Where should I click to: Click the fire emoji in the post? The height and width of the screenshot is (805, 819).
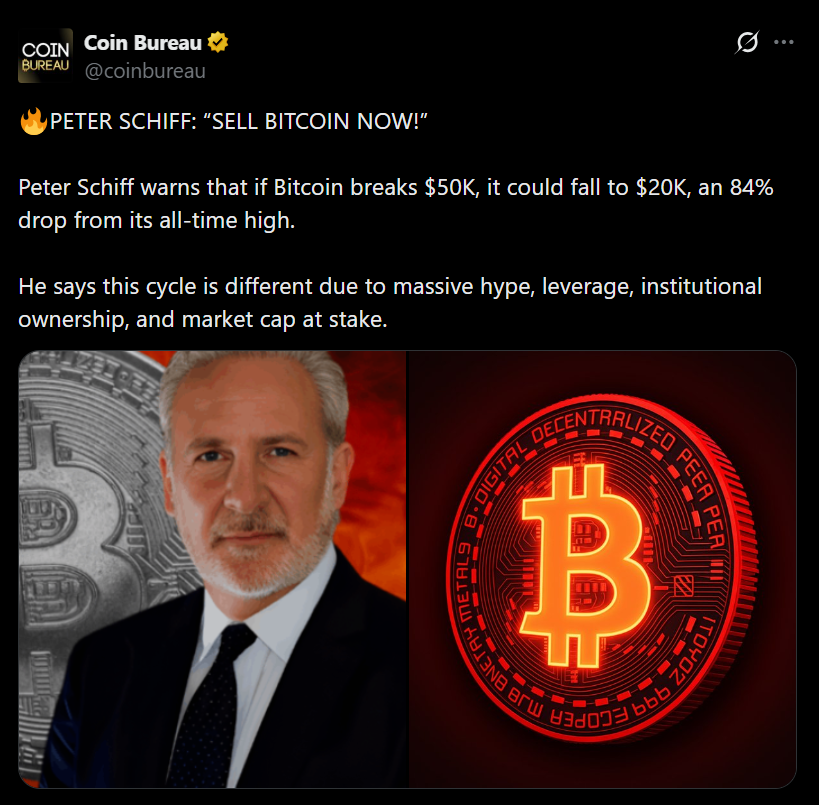click(33, 121)
